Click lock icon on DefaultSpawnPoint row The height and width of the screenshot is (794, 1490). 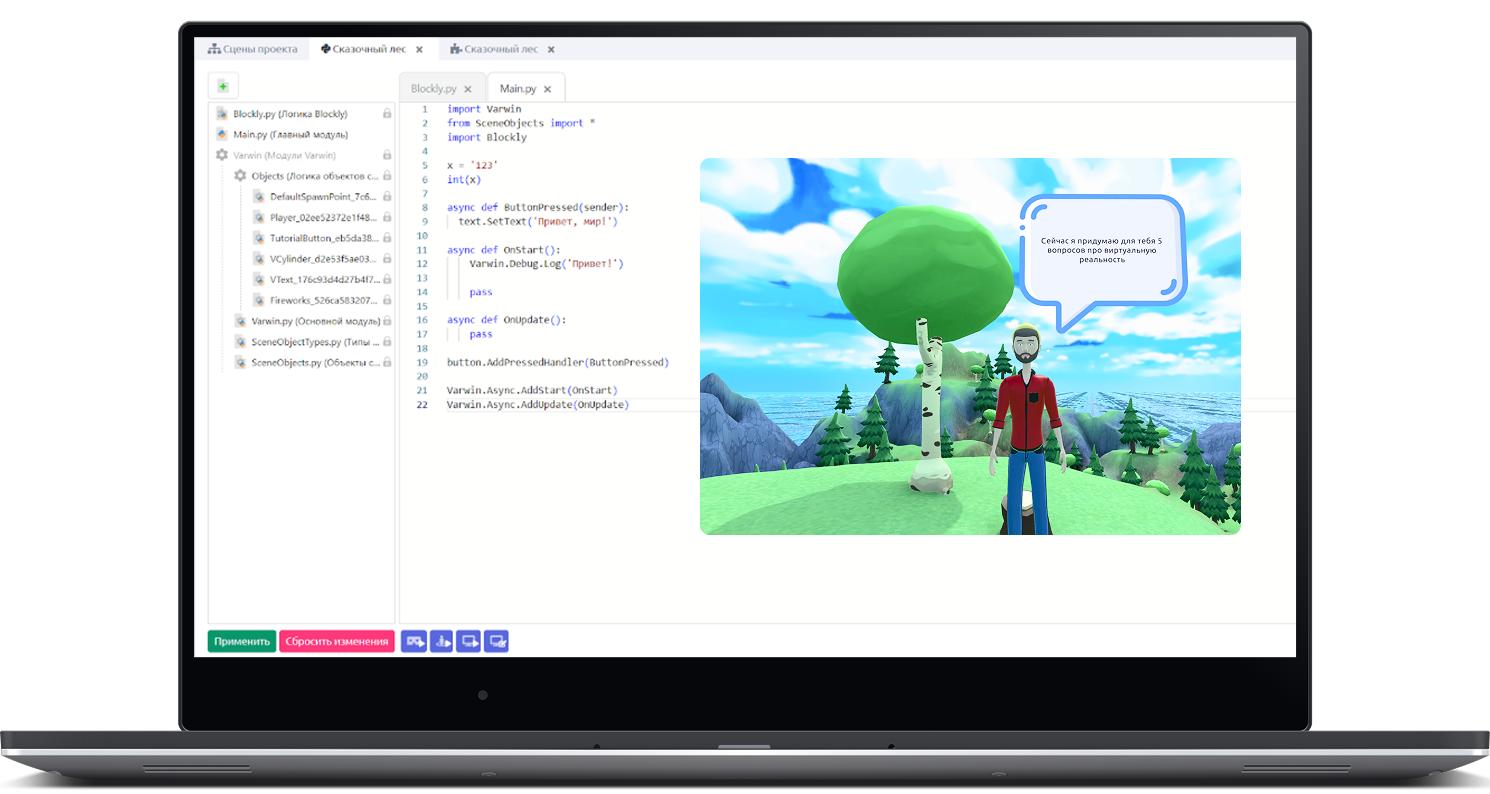click(x=387, y=197)
